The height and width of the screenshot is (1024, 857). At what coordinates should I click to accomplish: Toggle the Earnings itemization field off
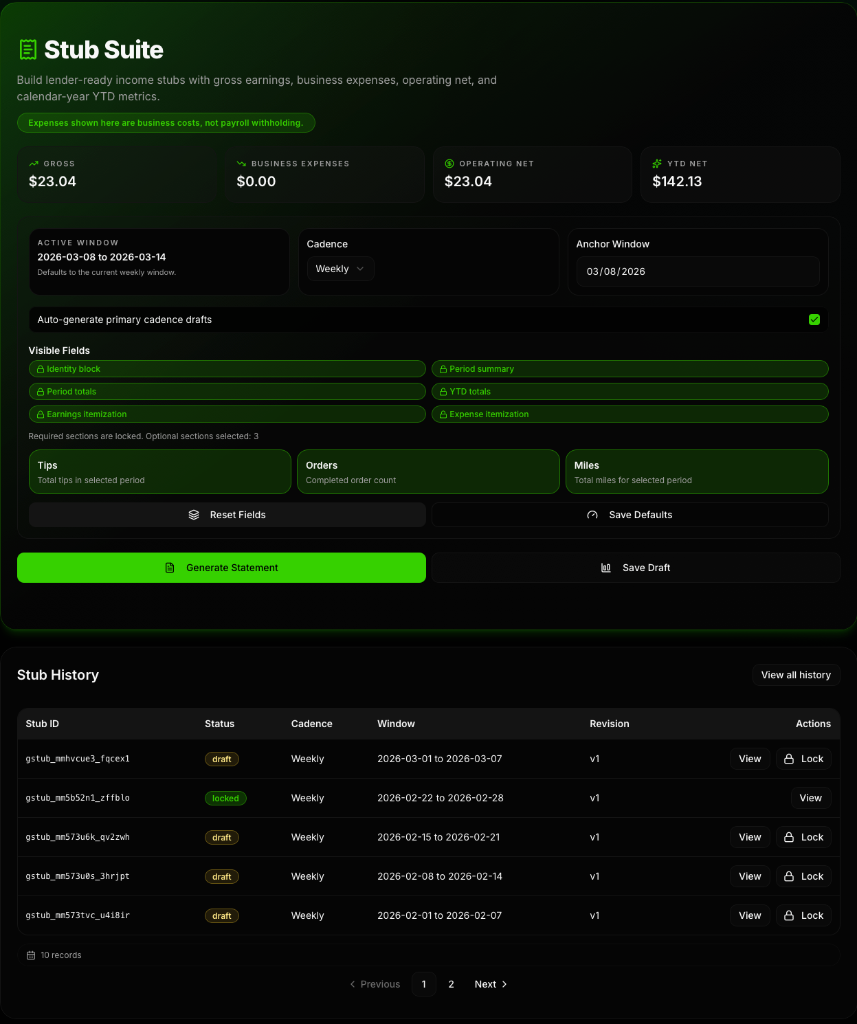(x=226, y=414)
